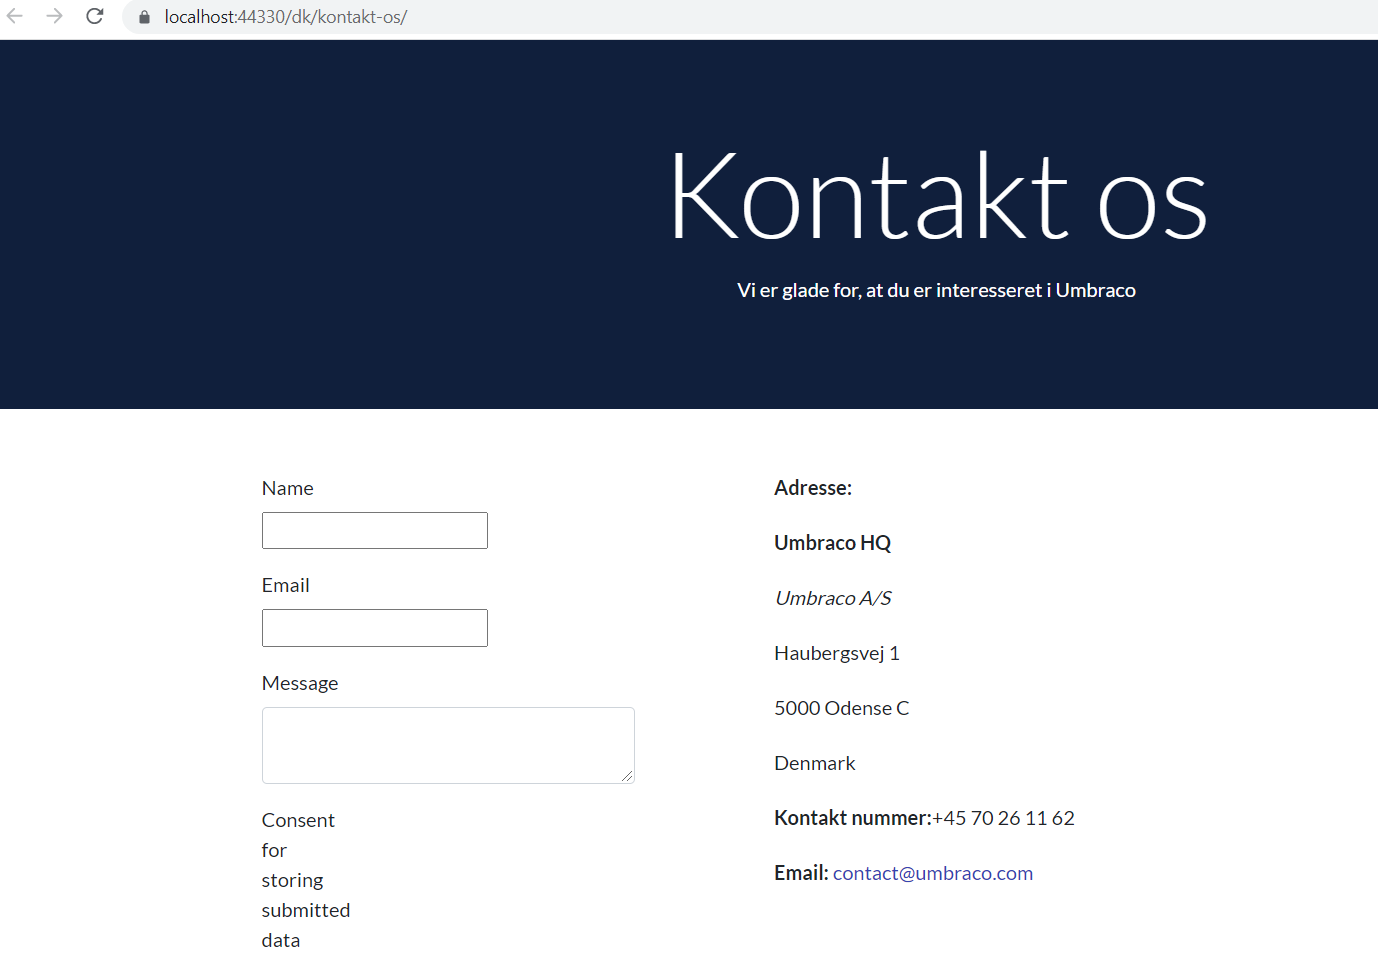The image size is (1380, 966).
Task: Click the "Vi er glade for" subtitle text
Action: pyautogui.click(x=936, y=290)
